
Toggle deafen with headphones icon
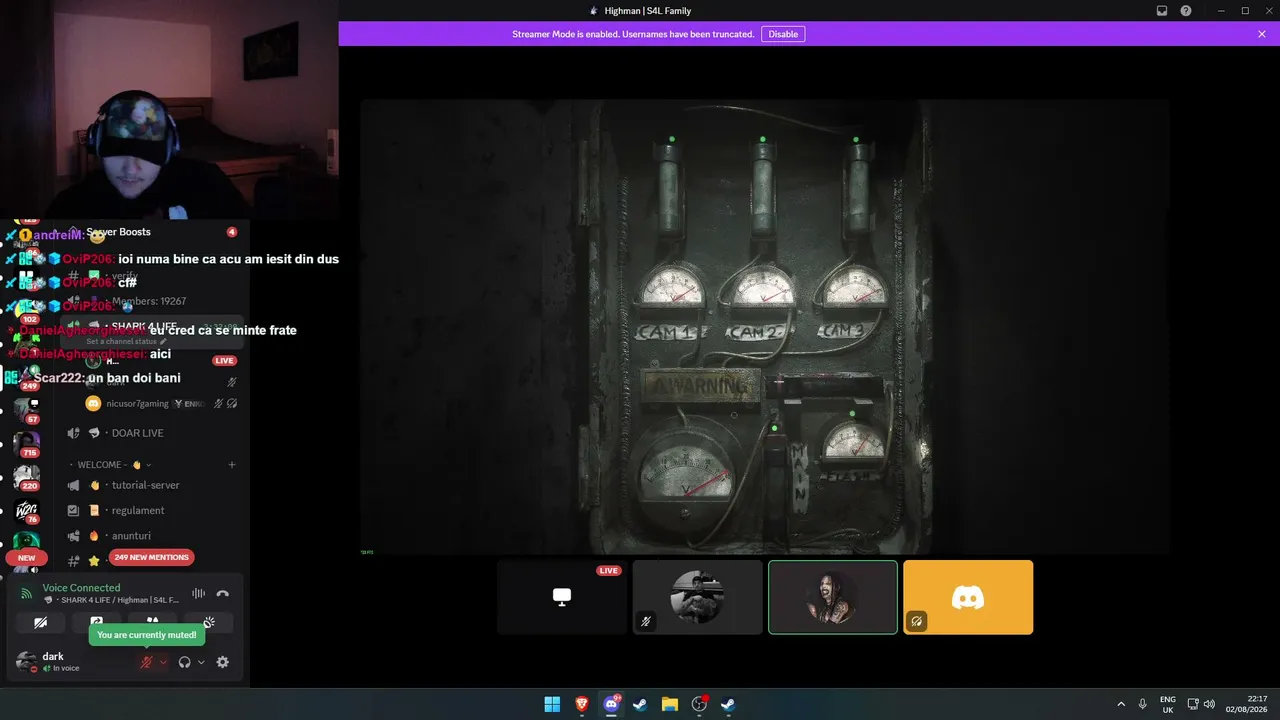[184, 662]
